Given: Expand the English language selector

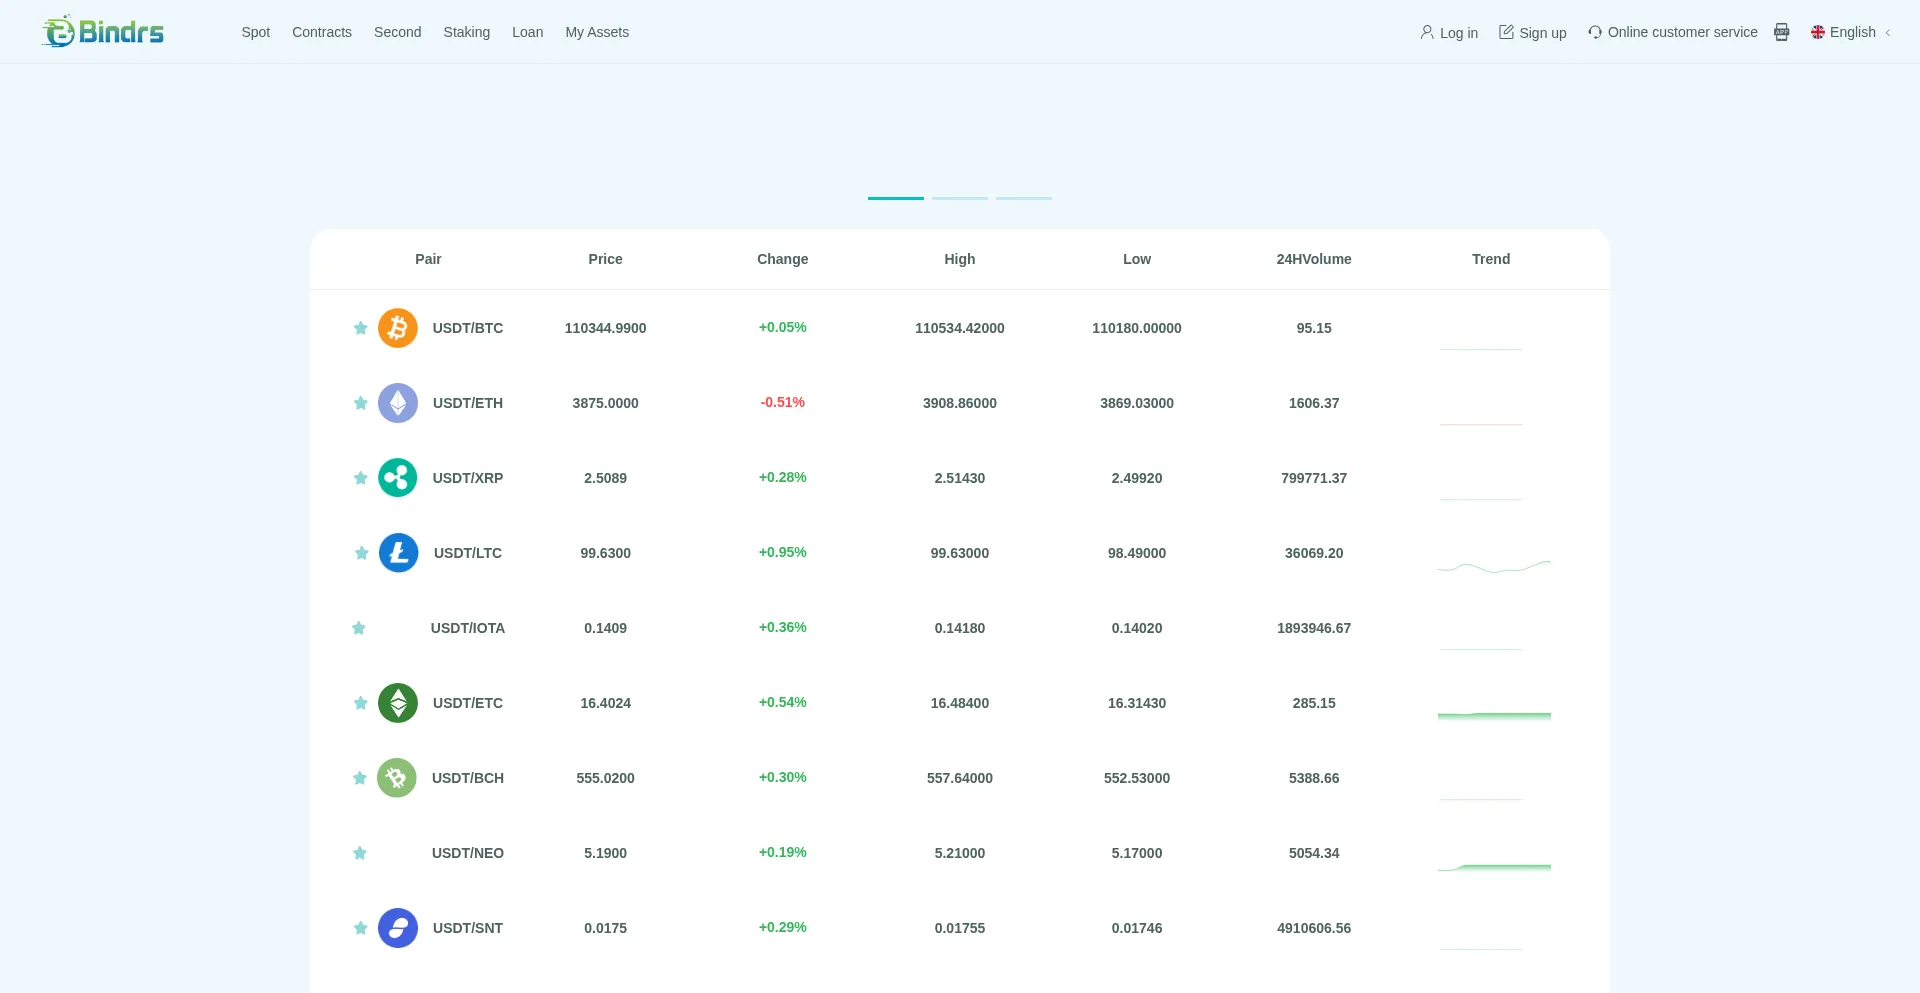Looking at the screenshot, I should pos(1851,32).
